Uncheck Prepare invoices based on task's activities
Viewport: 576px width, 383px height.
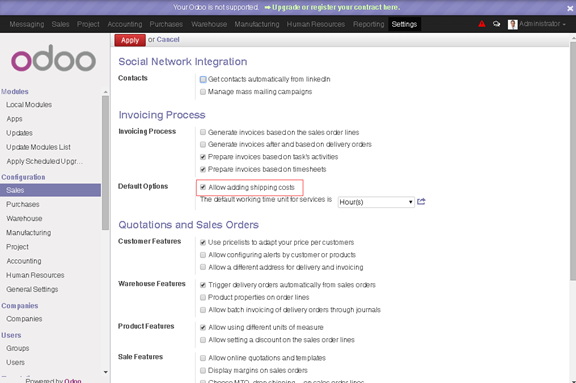(203, 157)
